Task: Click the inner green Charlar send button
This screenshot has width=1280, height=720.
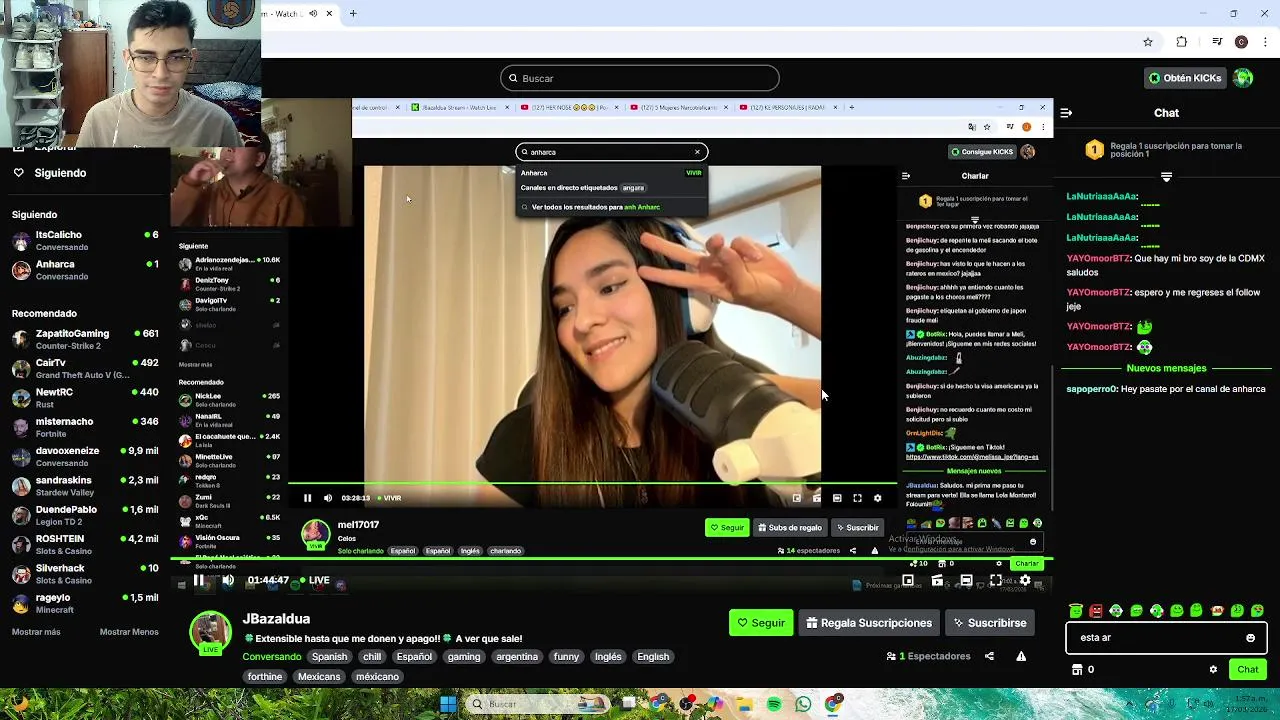Action: tap(1027, 564)
